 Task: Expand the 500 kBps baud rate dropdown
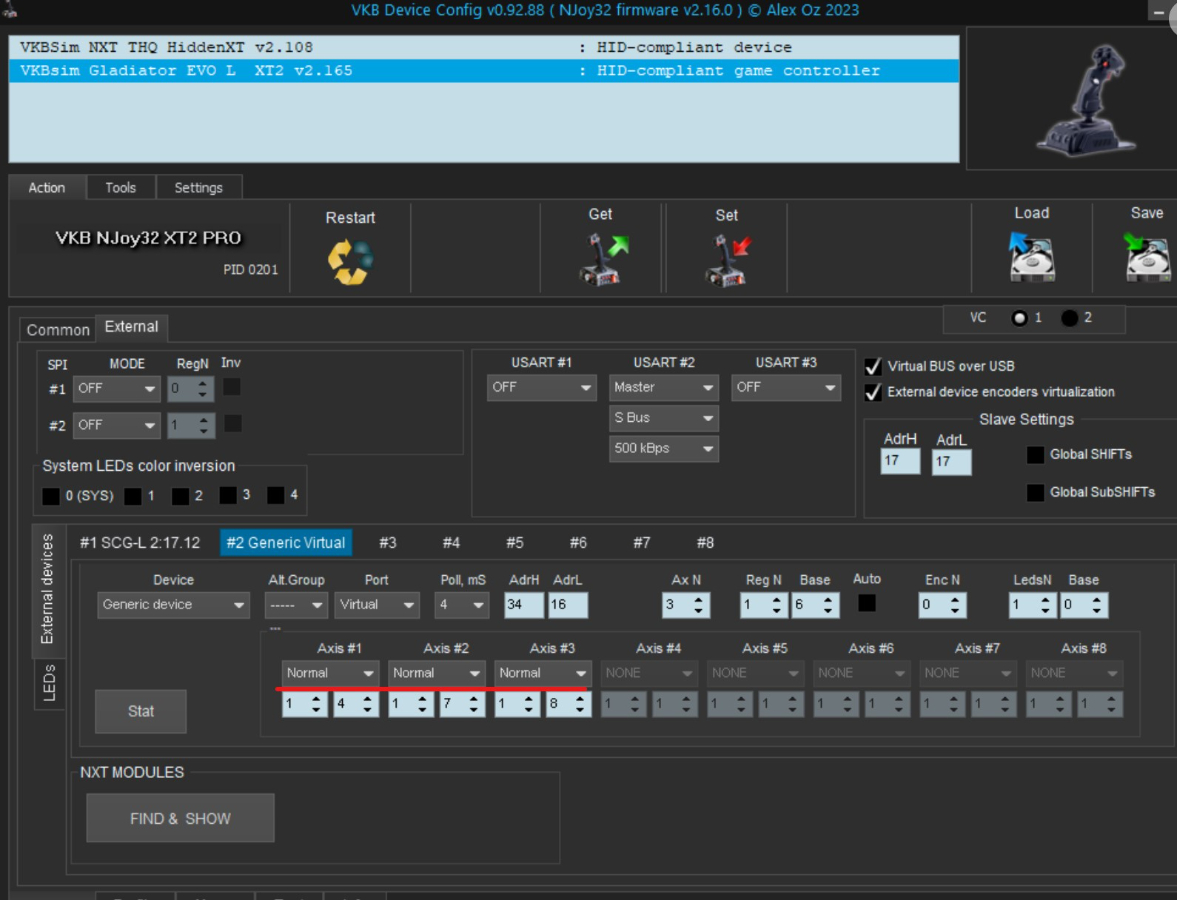click(x=664, y=449)
